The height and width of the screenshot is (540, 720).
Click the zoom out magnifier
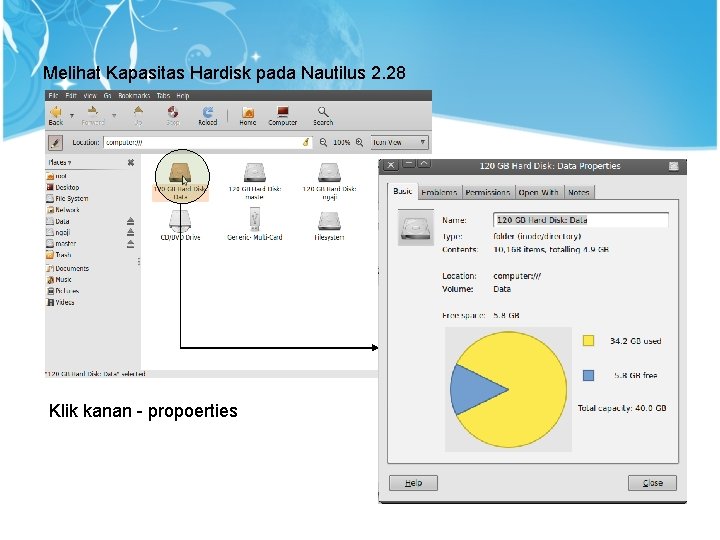pyautogui.click(x=323, y=142)
